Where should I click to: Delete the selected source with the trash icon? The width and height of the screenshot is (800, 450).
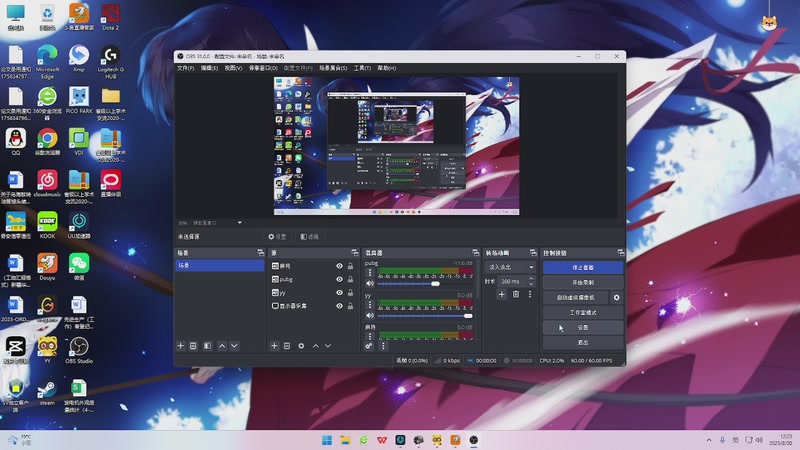[287, 346]
